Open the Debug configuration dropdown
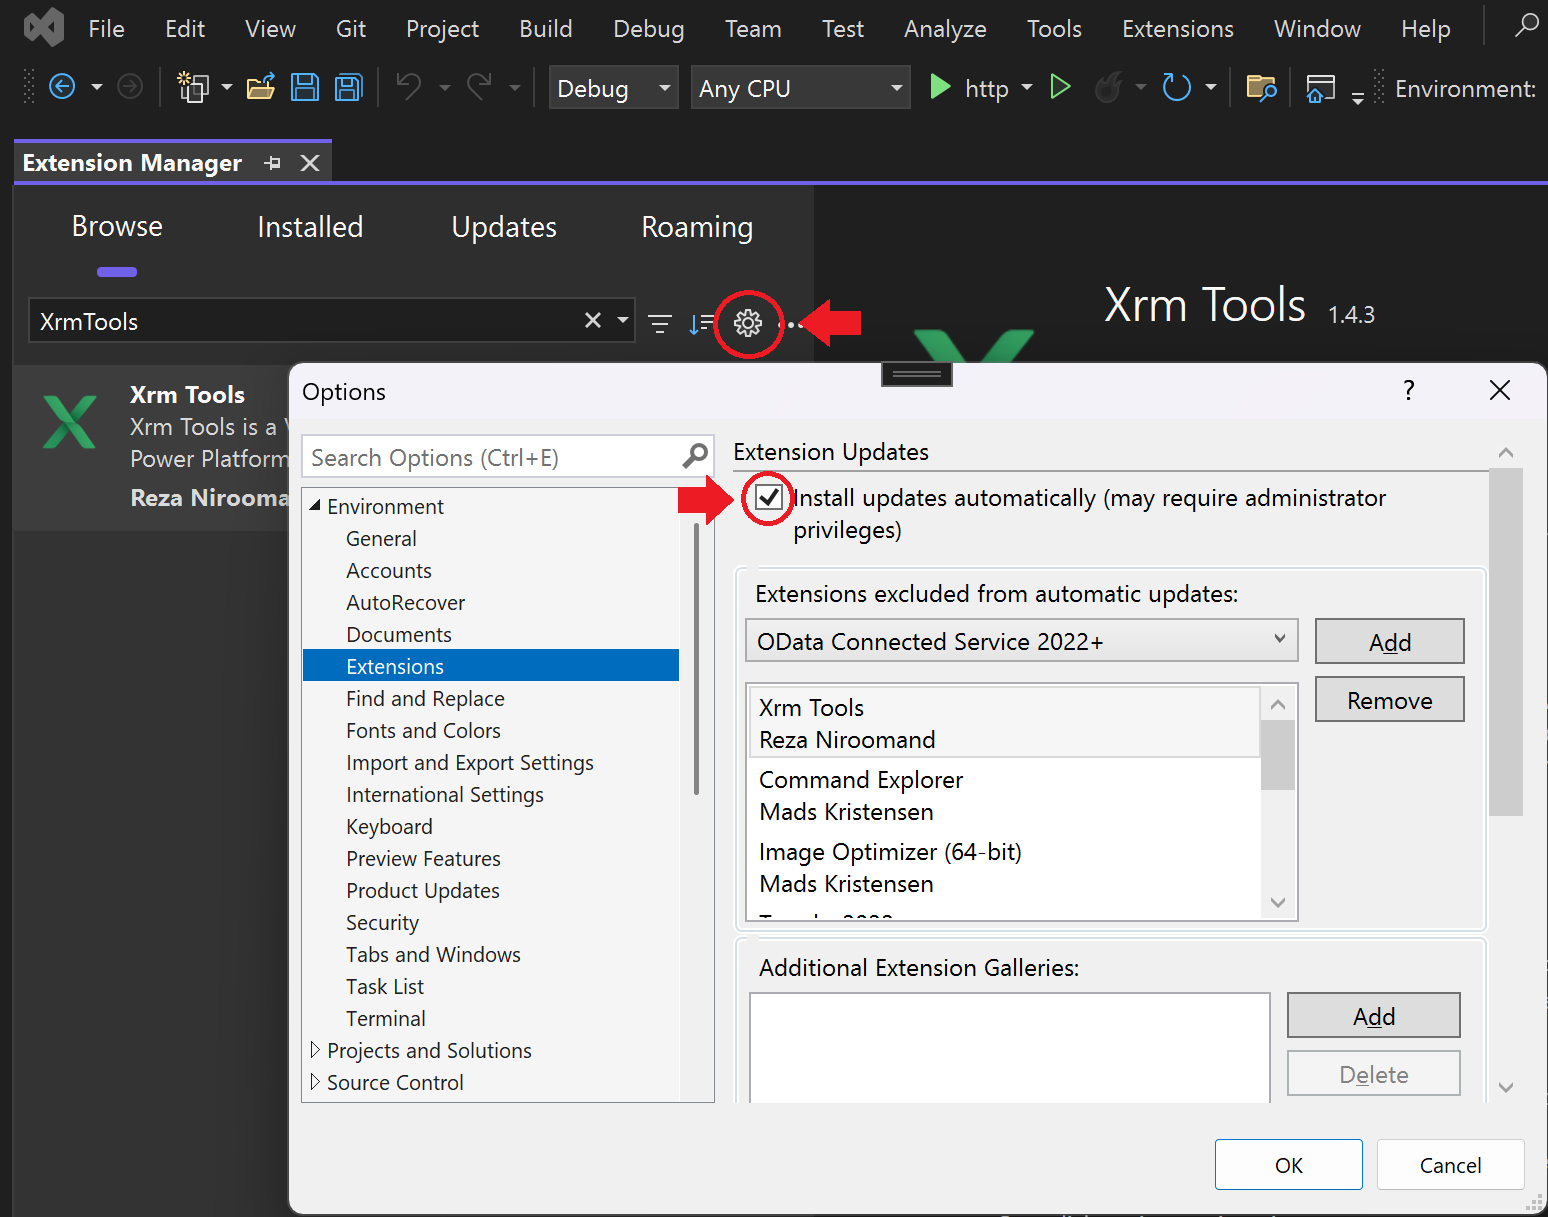The width and height of the screenshot is (1548, 1217). [x=613, y=88]
